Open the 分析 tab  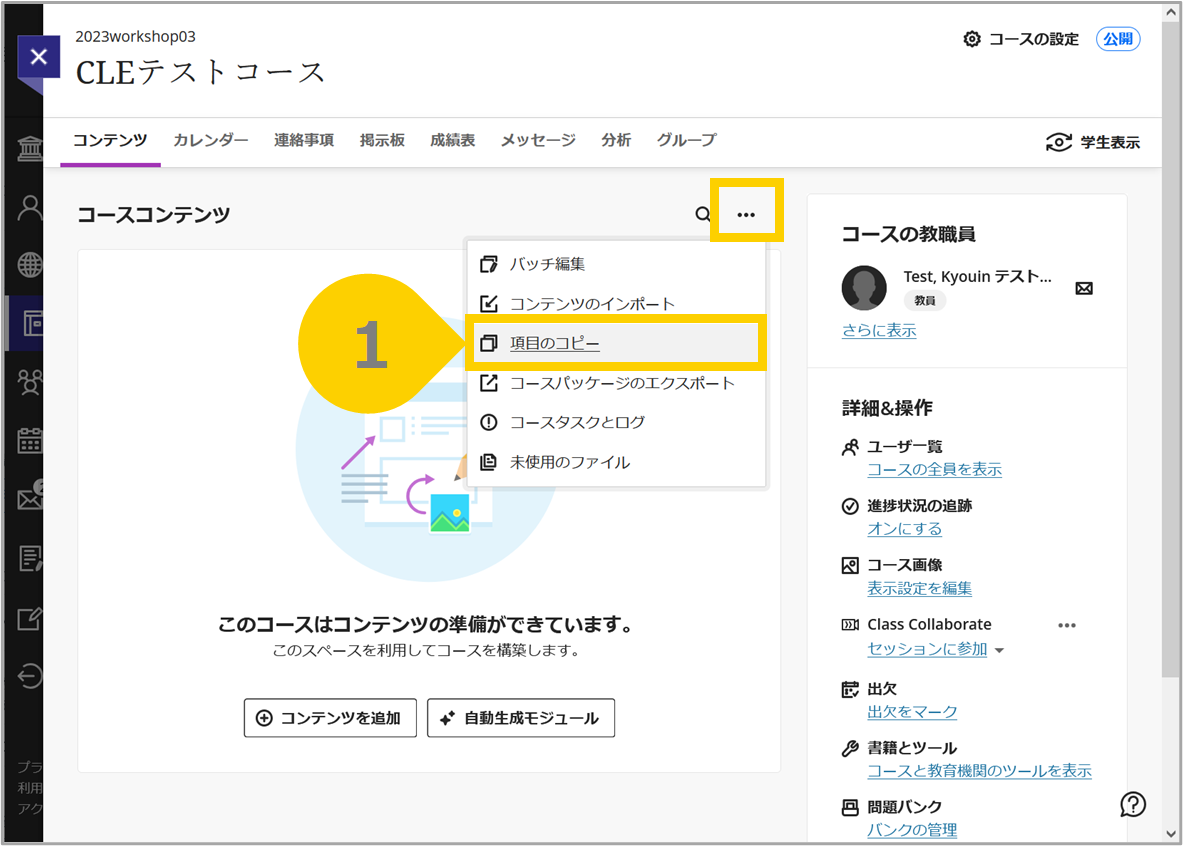pos(616,140)
